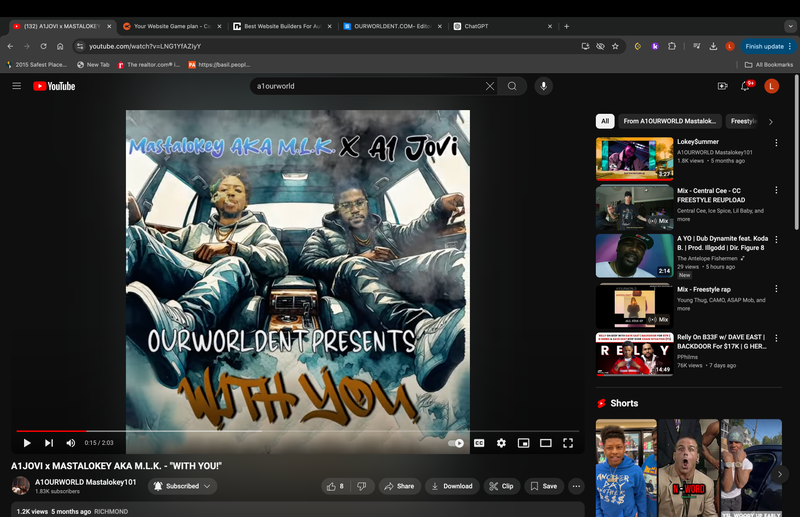800x517 pixels.
Task: Switch to Best Website Builders tab
Action: coord(282,26)
